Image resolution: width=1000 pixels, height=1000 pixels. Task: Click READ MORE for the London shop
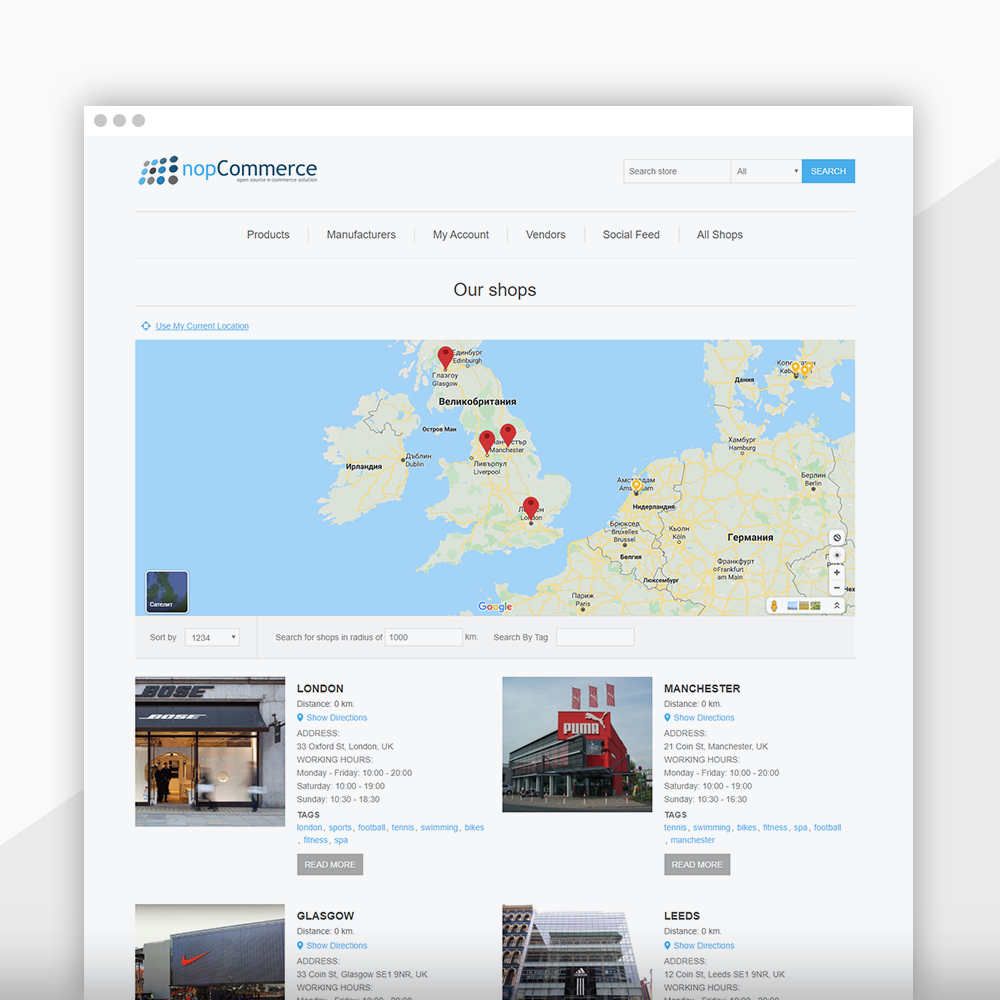click(x=330, y=865)
